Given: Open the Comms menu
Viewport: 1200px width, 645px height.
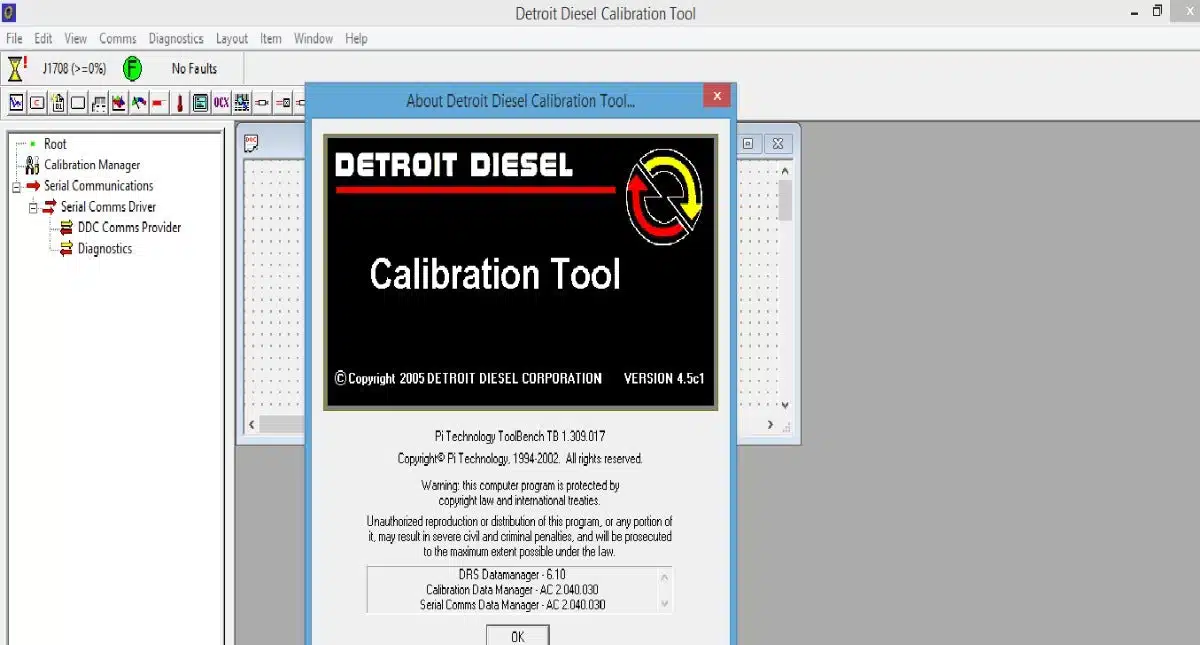Looking at the screenshot, I should [118, 39].
